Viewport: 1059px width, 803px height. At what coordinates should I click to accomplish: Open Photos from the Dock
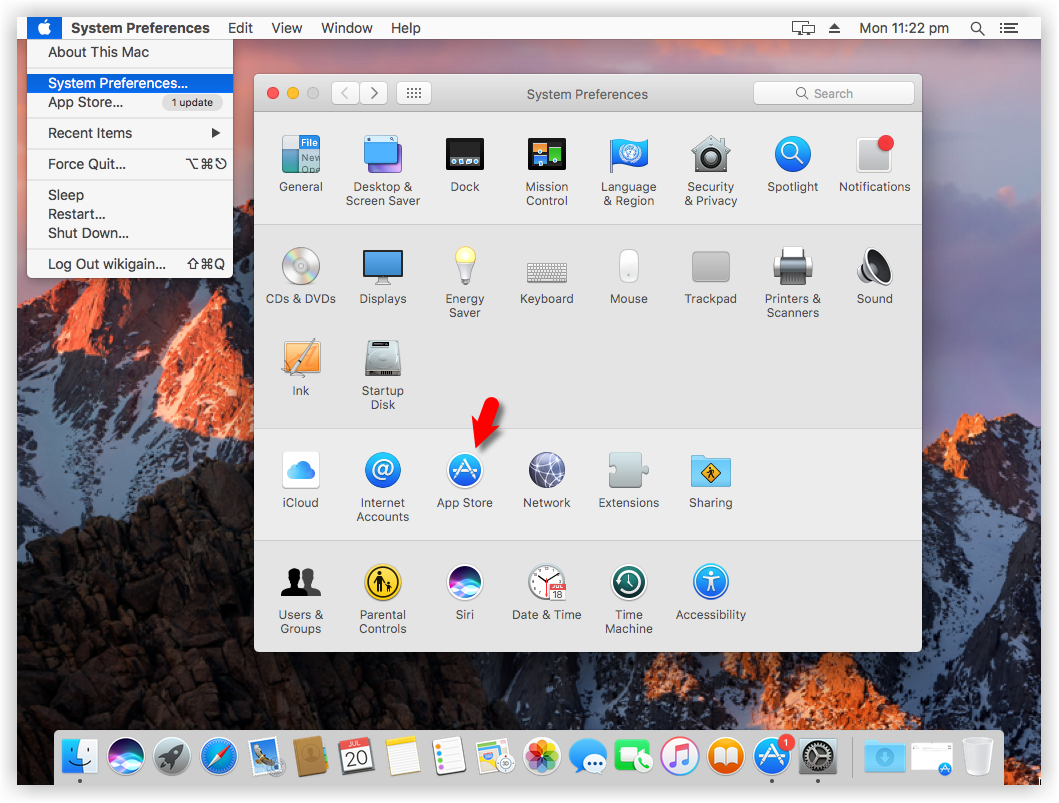pos(542,755)
